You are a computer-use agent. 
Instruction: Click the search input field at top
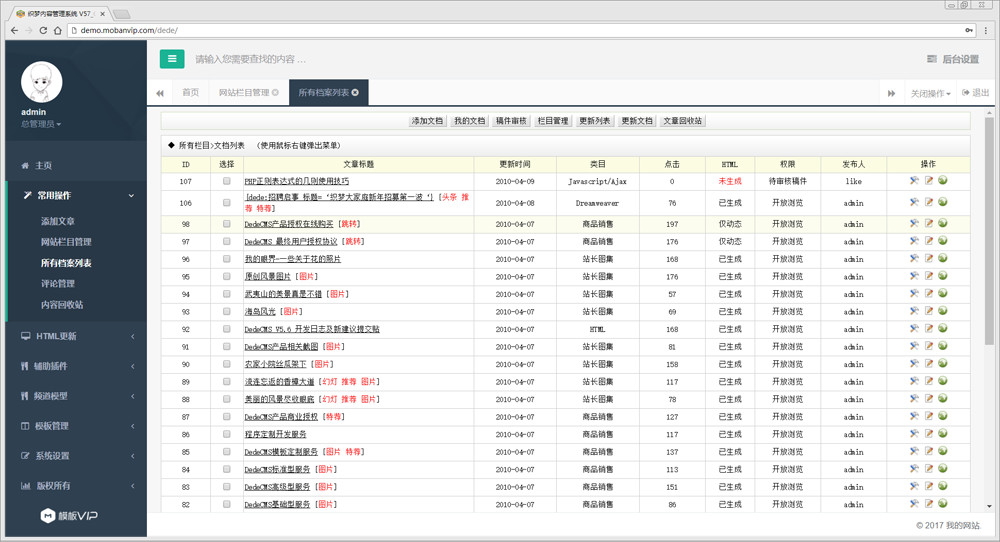(x=251, y=59)
